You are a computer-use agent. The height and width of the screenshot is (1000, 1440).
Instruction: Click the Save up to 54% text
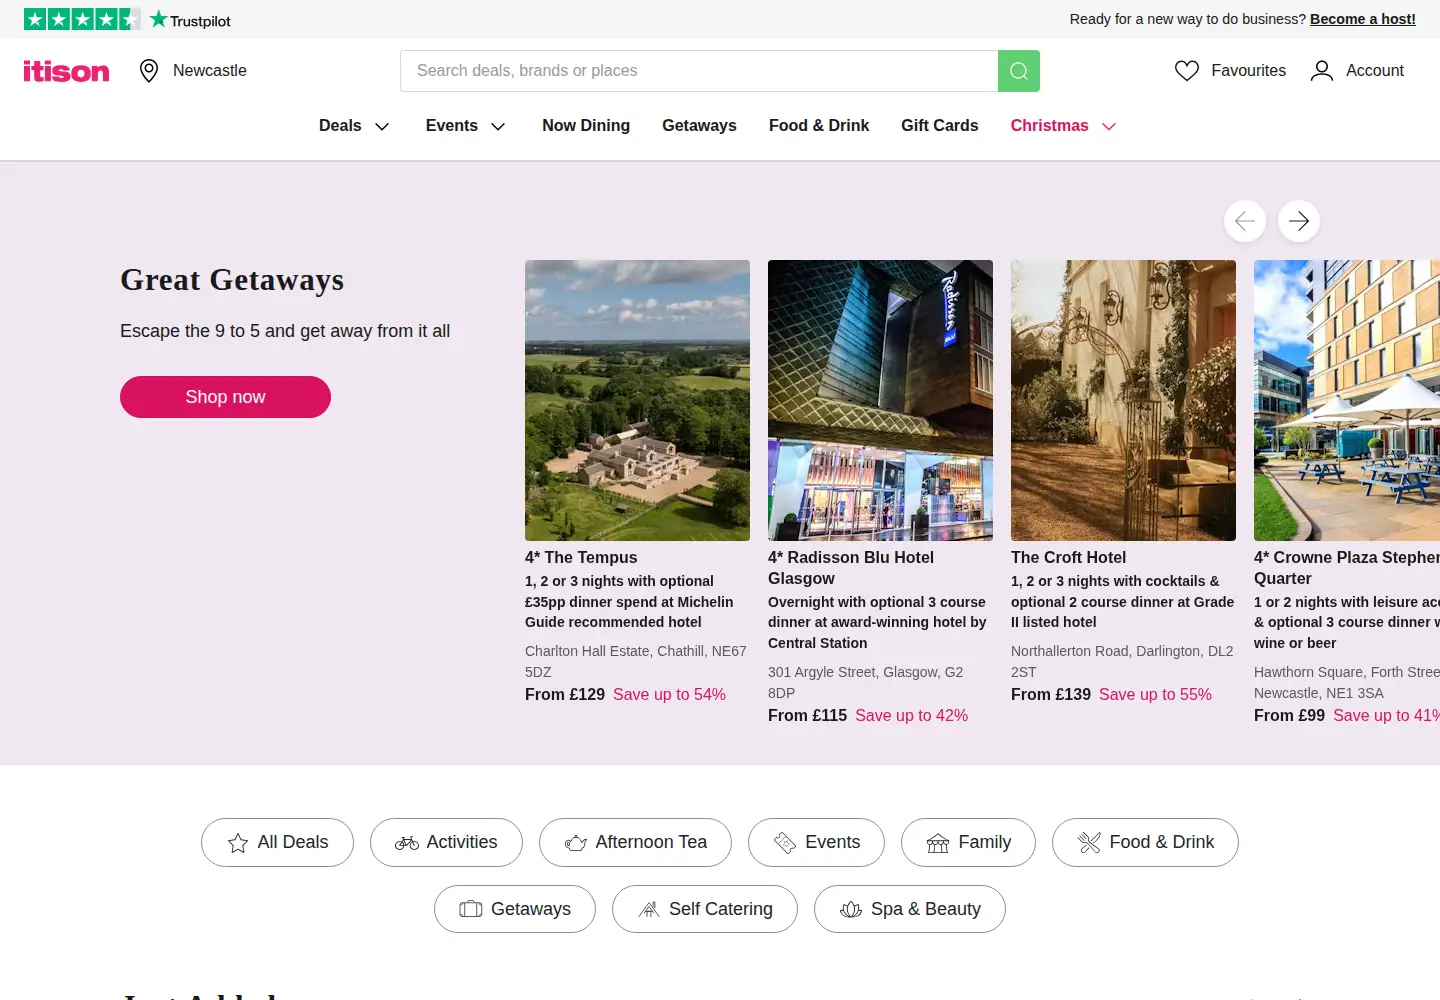669,695
